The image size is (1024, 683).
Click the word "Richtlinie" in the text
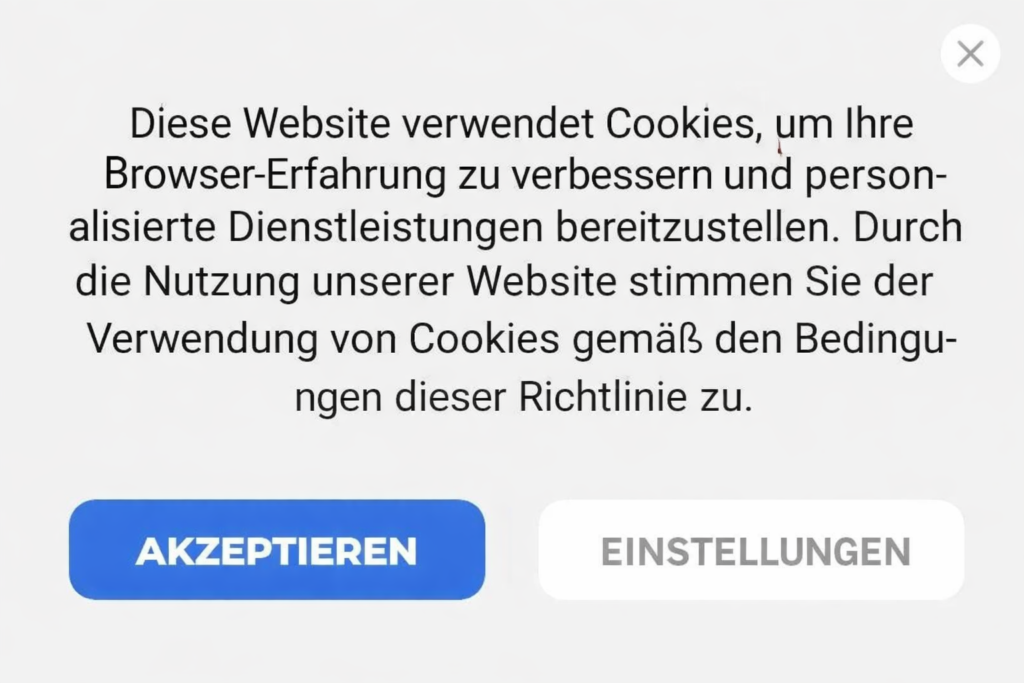603,398
